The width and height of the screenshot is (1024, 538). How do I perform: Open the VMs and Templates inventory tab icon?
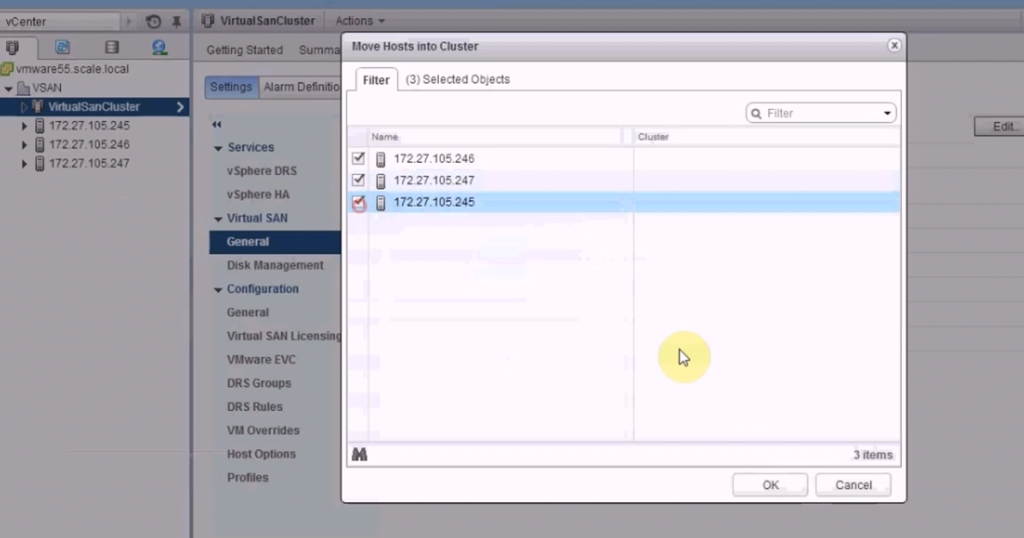coord(62,47)
